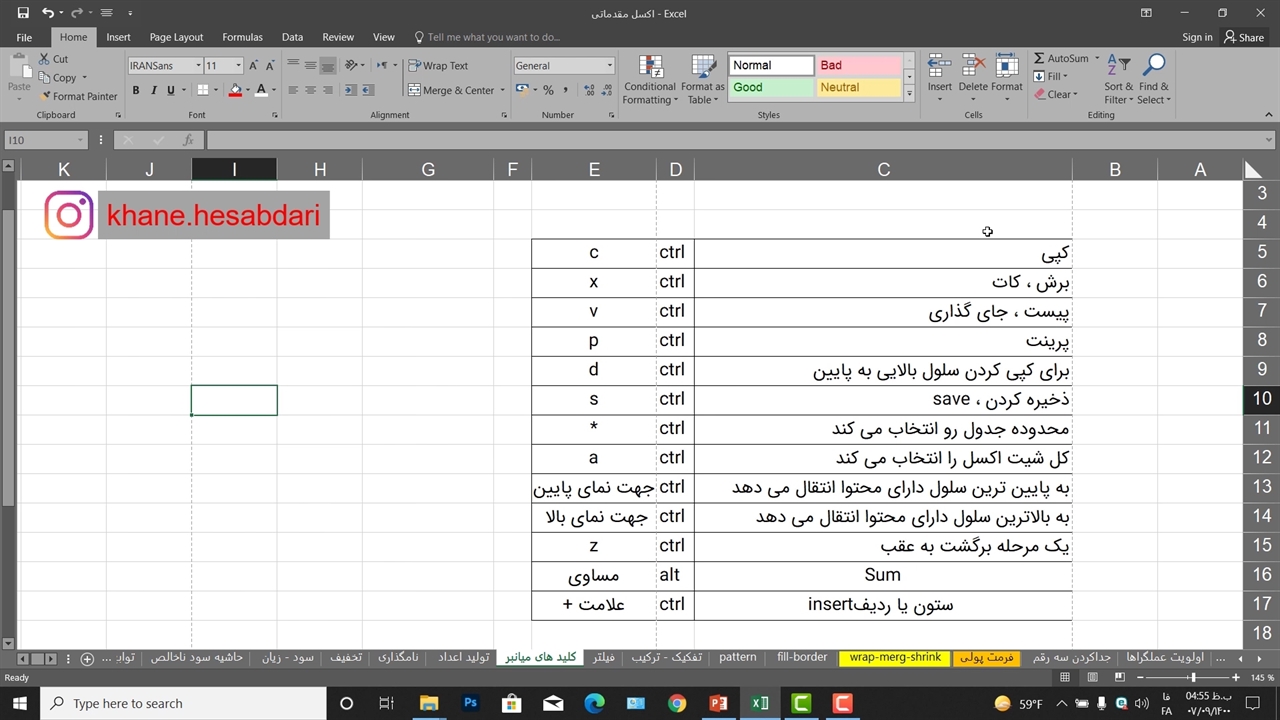Image resolution: width=1280 pixels, height=720 pixels.
Task: Click the AutoSum sigma icon
Action: pos(1039,59)
